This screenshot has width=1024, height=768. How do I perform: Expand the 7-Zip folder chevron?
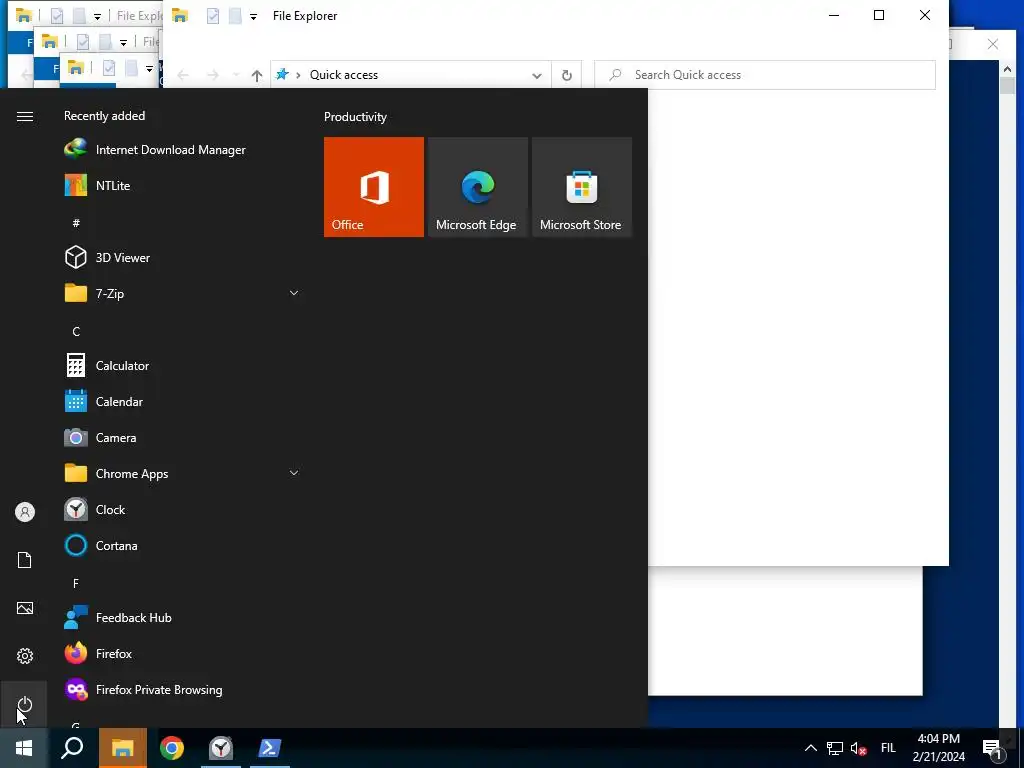(x=294, y=293)
